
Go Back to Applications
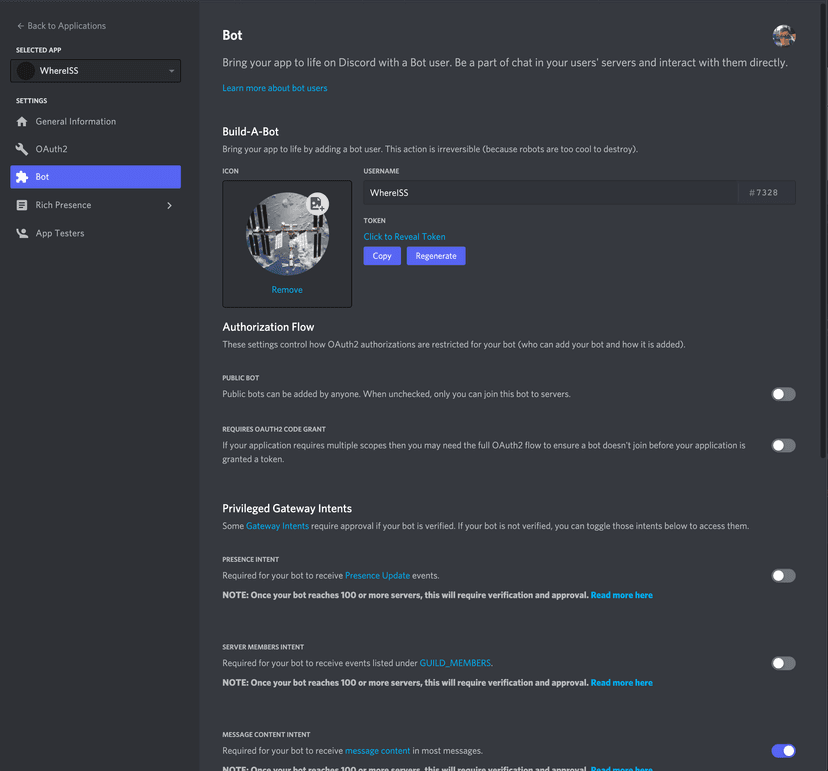61,26
